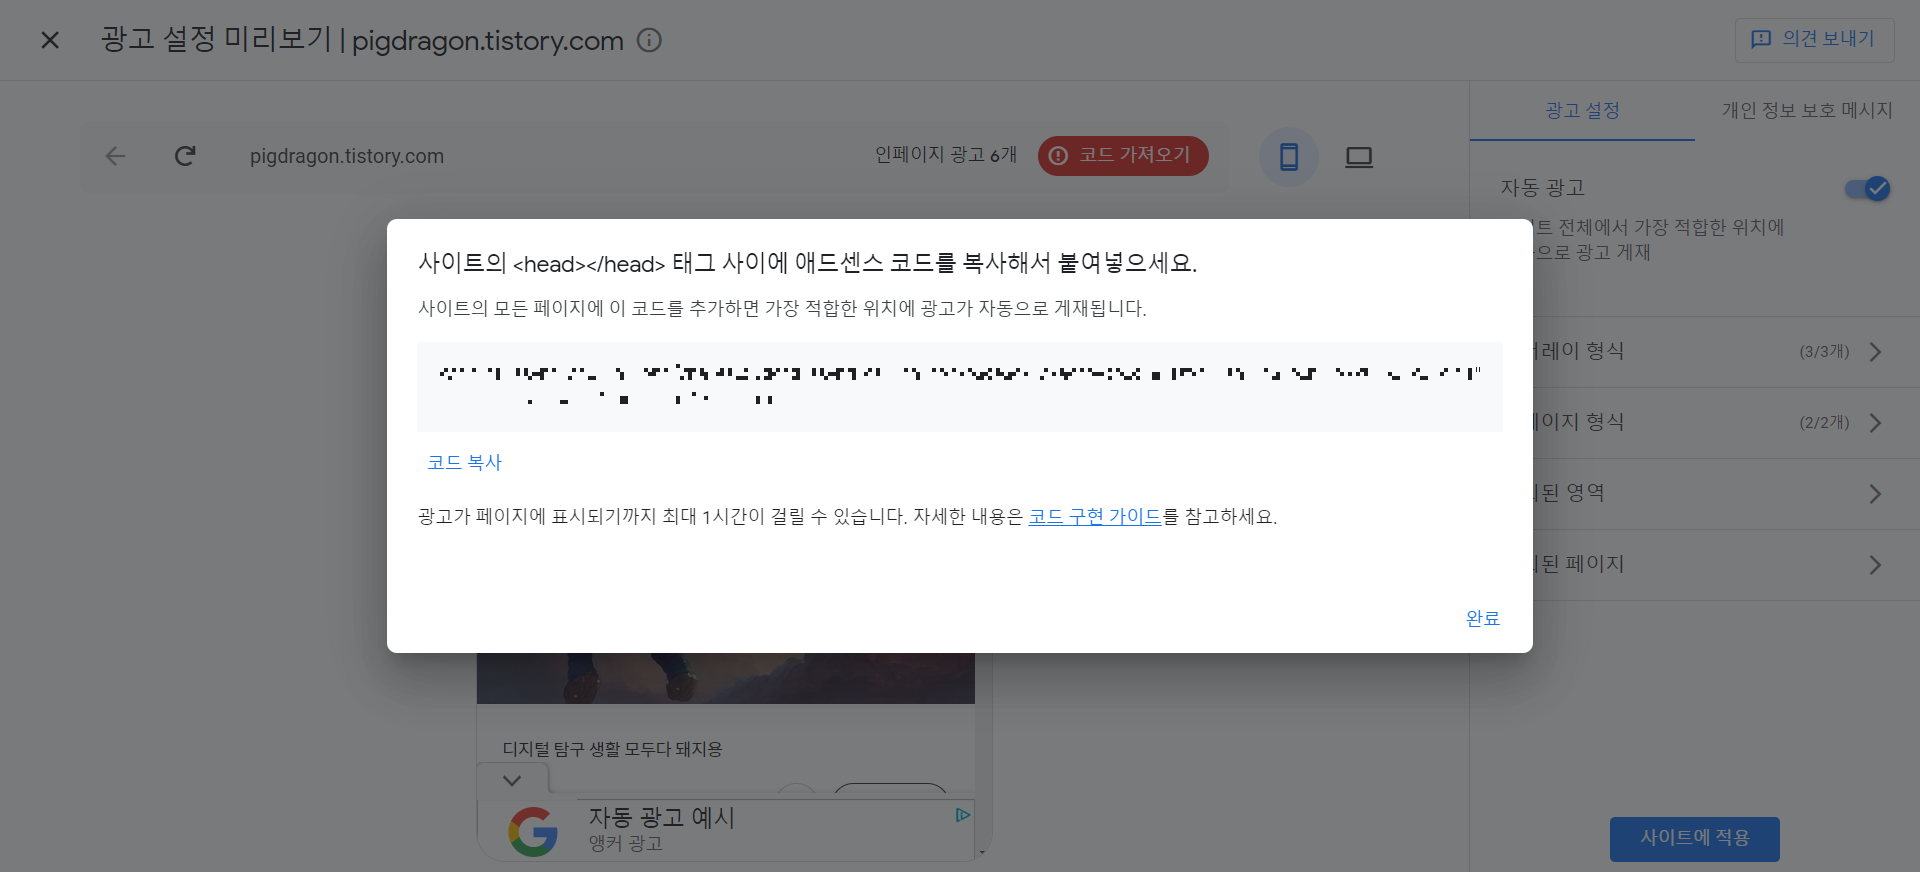This screenshot has width=1920, height=872.
Task: Collapse the anchor ad with the chevron
Action: [512, 780]
